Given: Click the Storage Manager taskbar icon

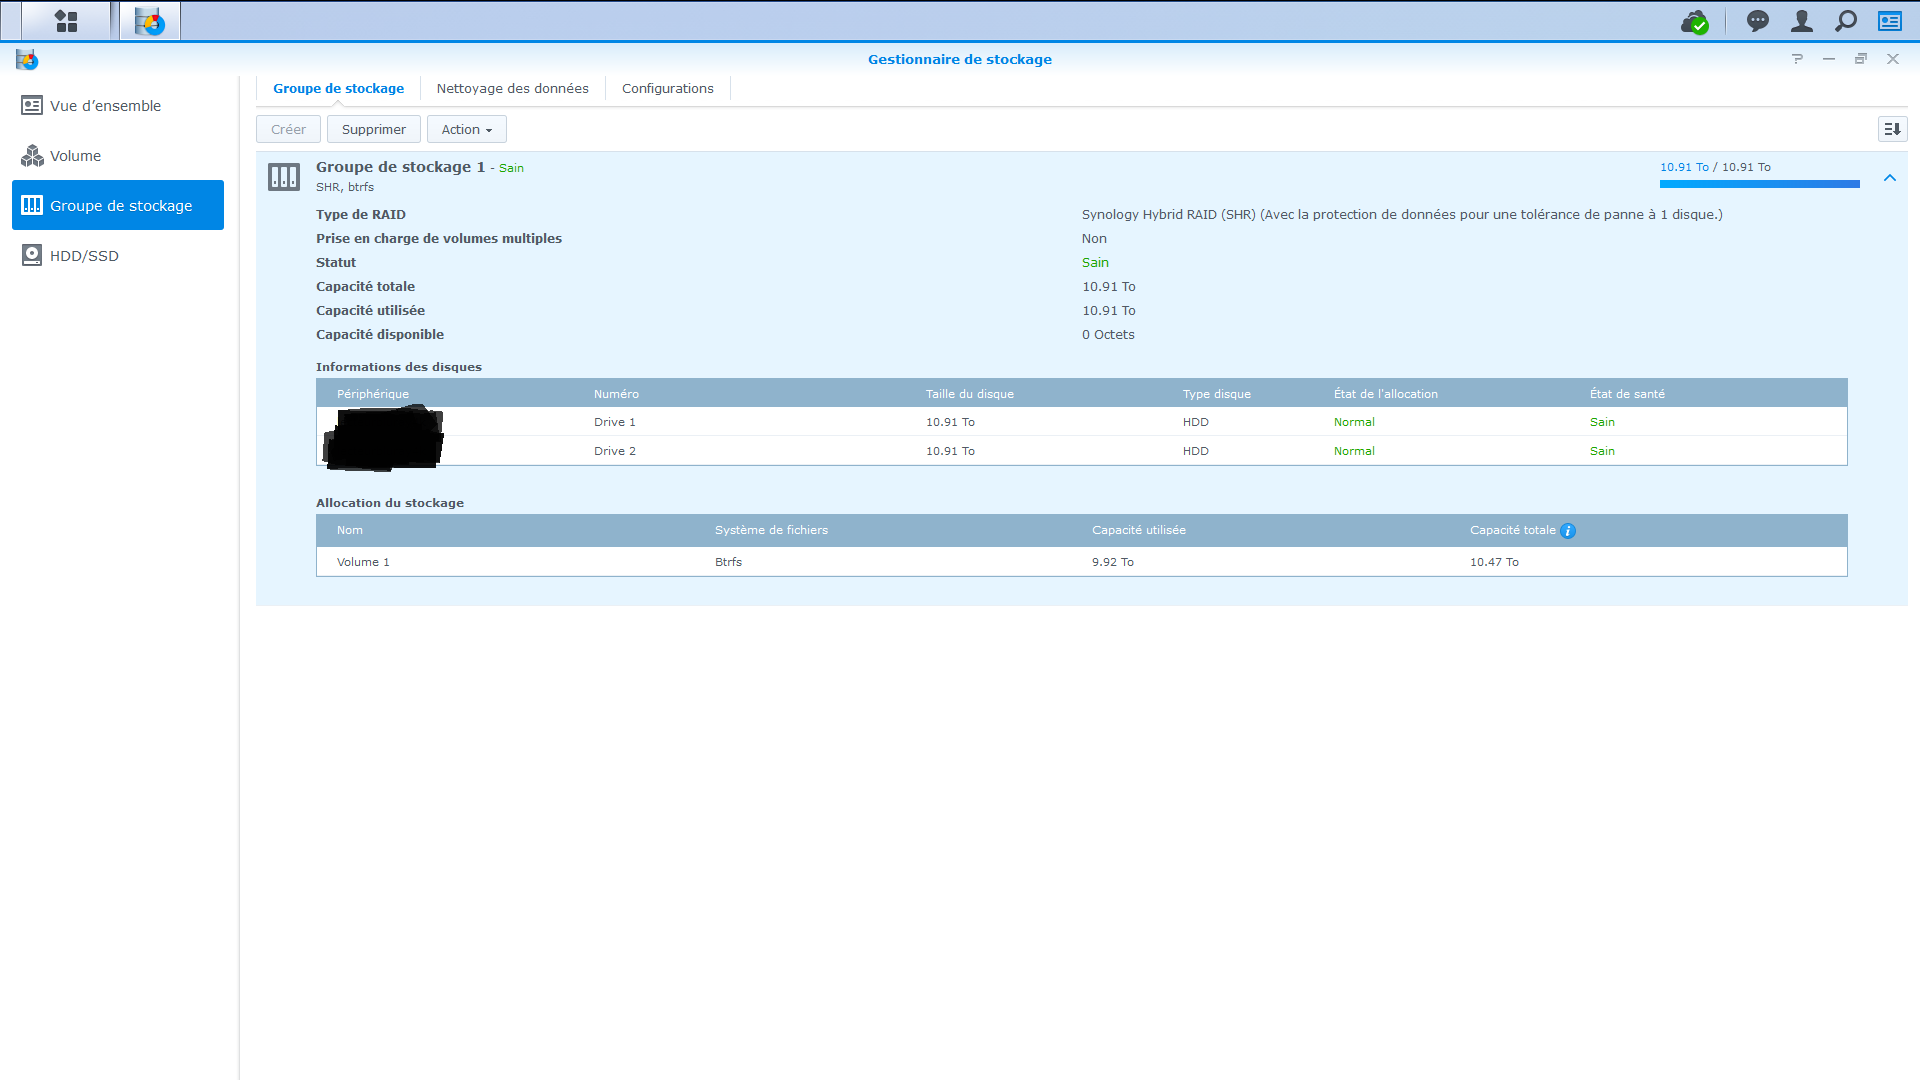Looking at the screenshot, I should click(150, 21).
